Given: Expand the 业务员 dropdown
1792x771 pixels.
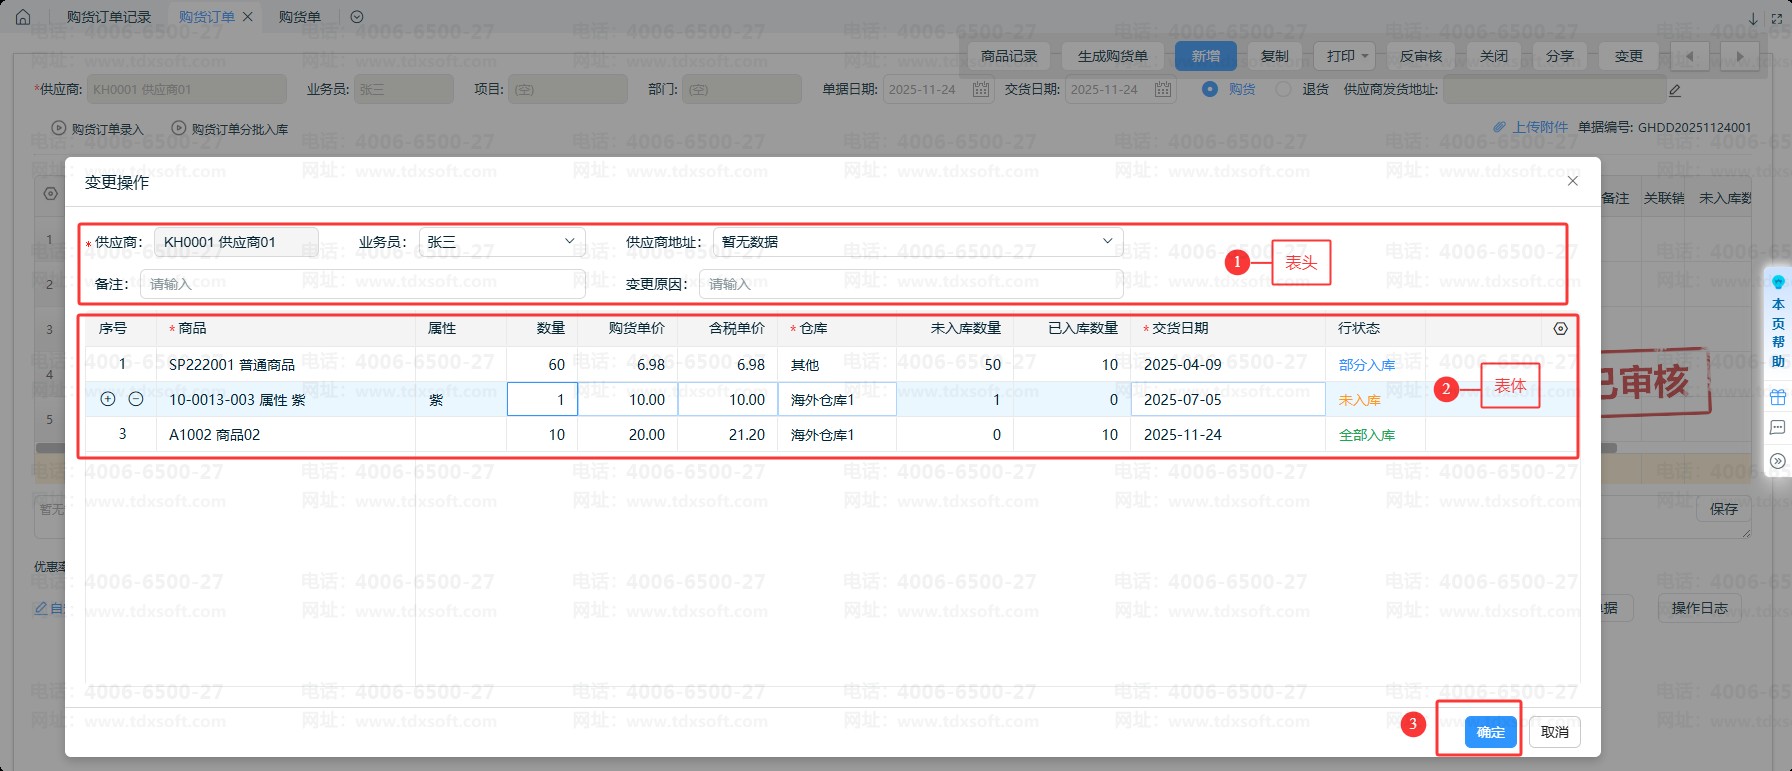Looking at the screenshot, I should click(502, 242).
